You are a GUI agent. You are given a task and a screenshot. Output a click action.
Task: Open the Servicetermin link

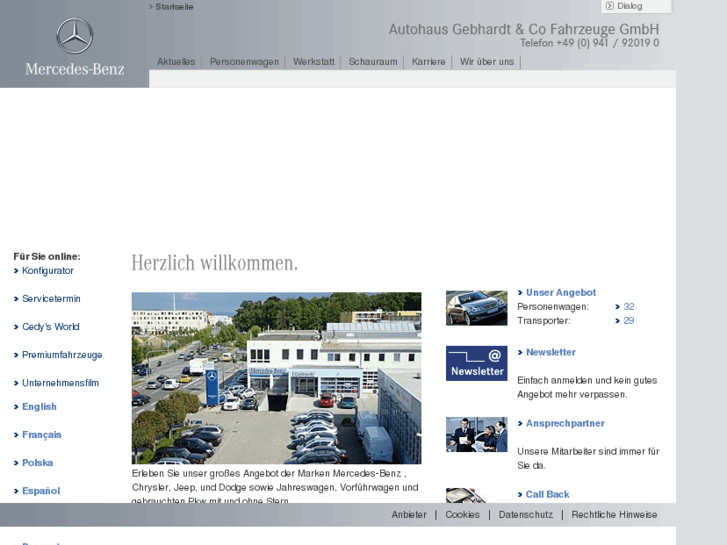click(51, 299)
